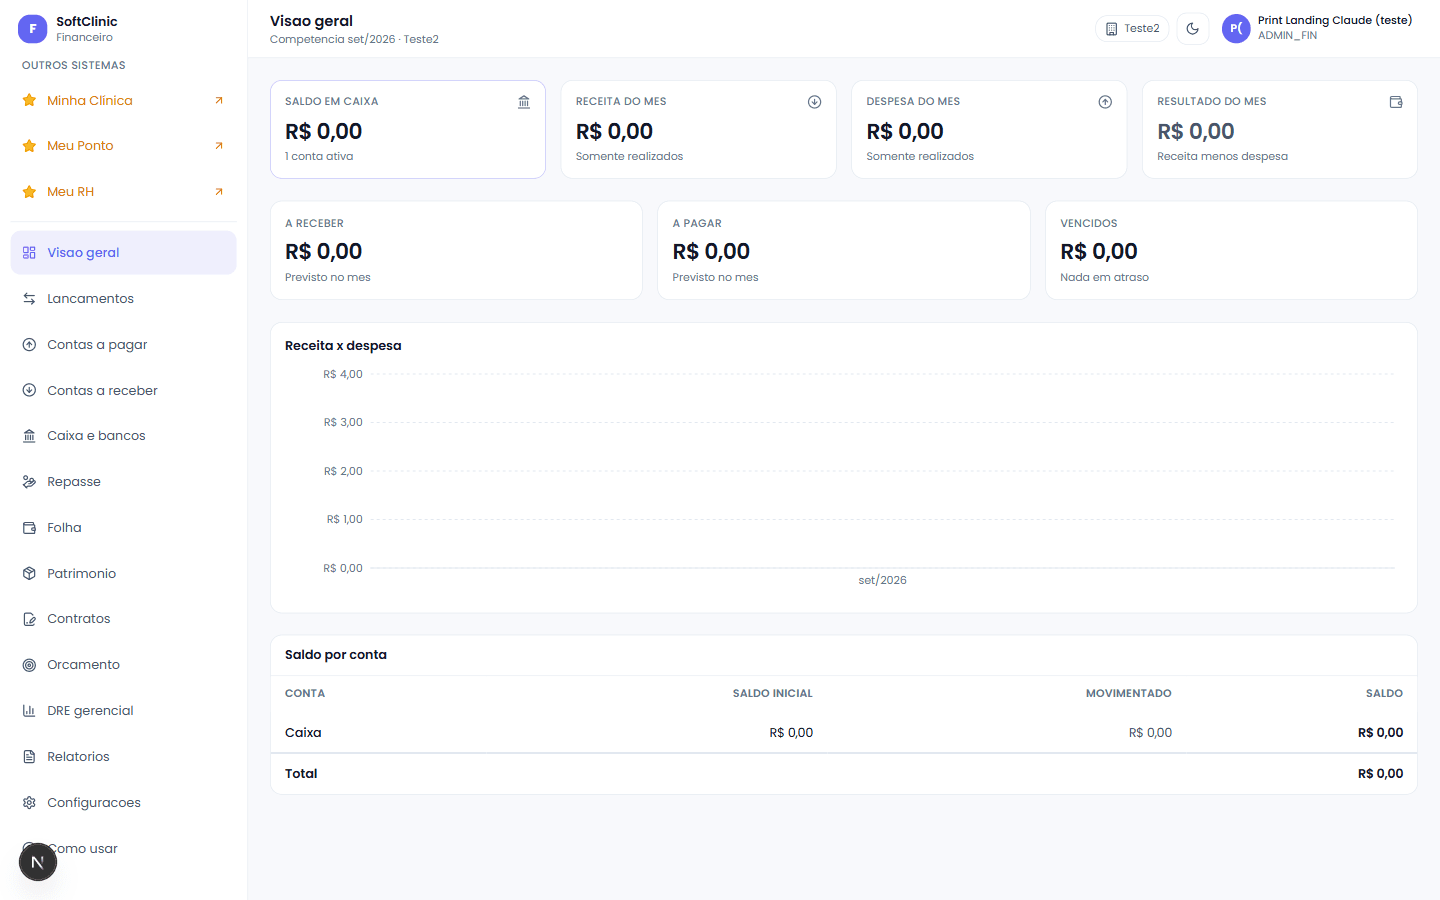Open Meu RH external system link
This screenshot has height=900, width=1440.
coord(124,192)
